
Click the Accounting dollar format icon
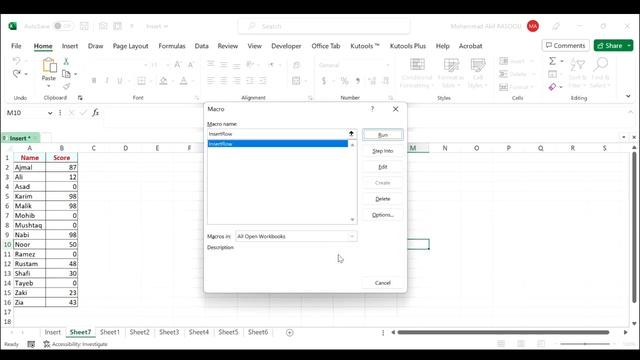pos(324,81)
